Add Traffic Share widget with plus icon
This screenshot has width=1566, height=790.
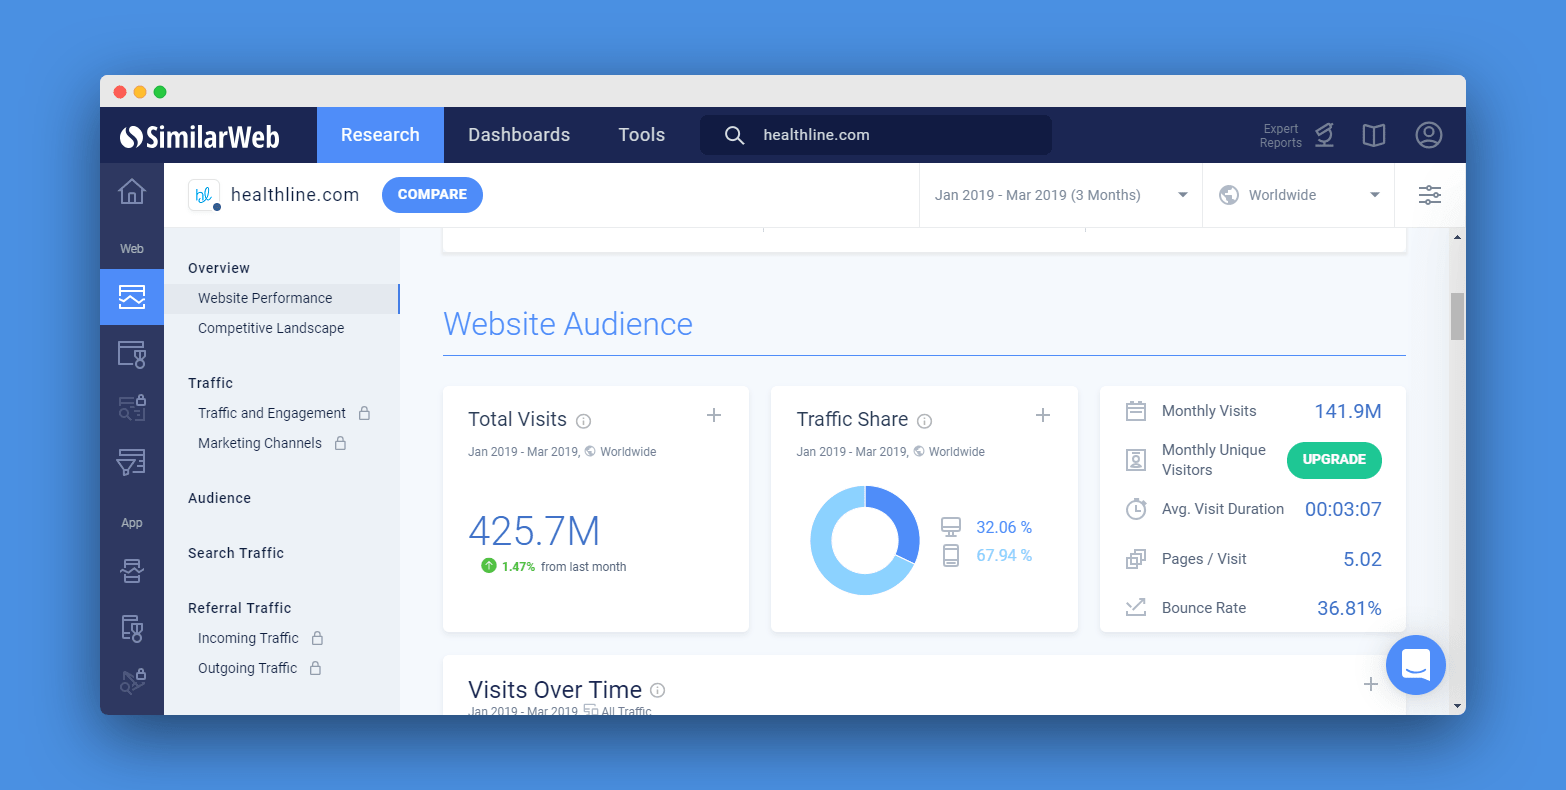point(1043,415)
